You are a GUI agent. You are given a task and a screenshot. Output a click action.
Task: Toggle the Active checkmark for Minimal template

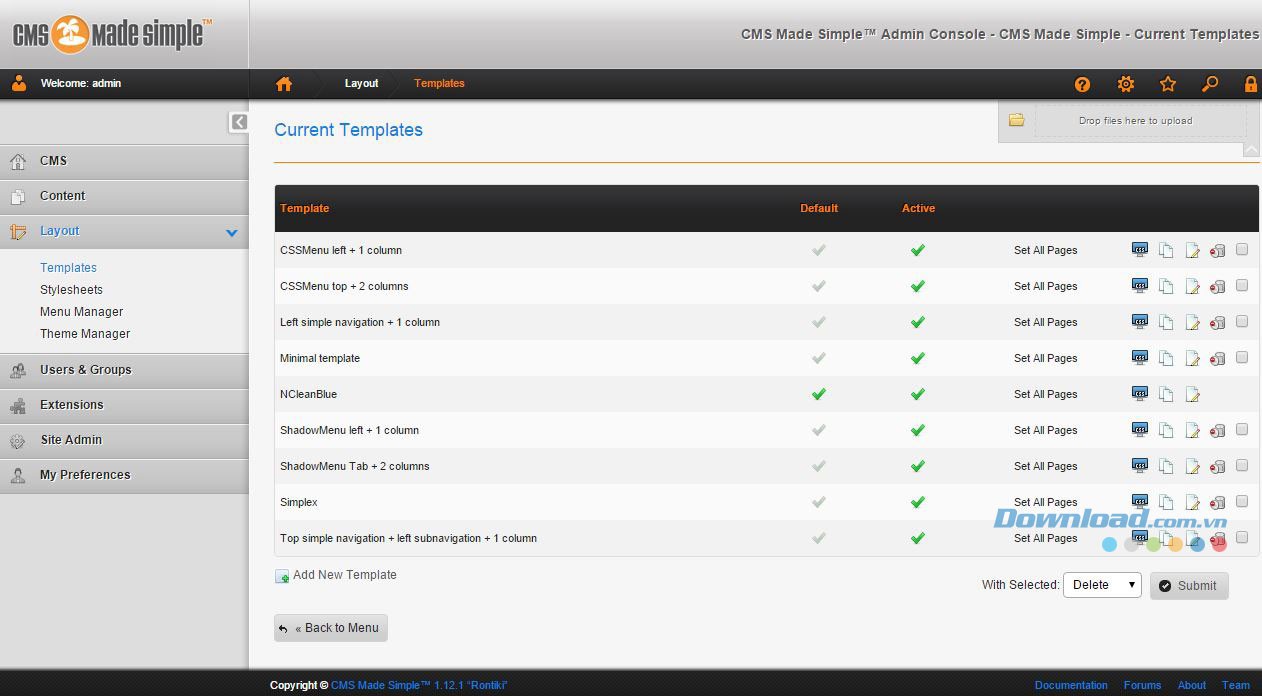pos(917,357)
